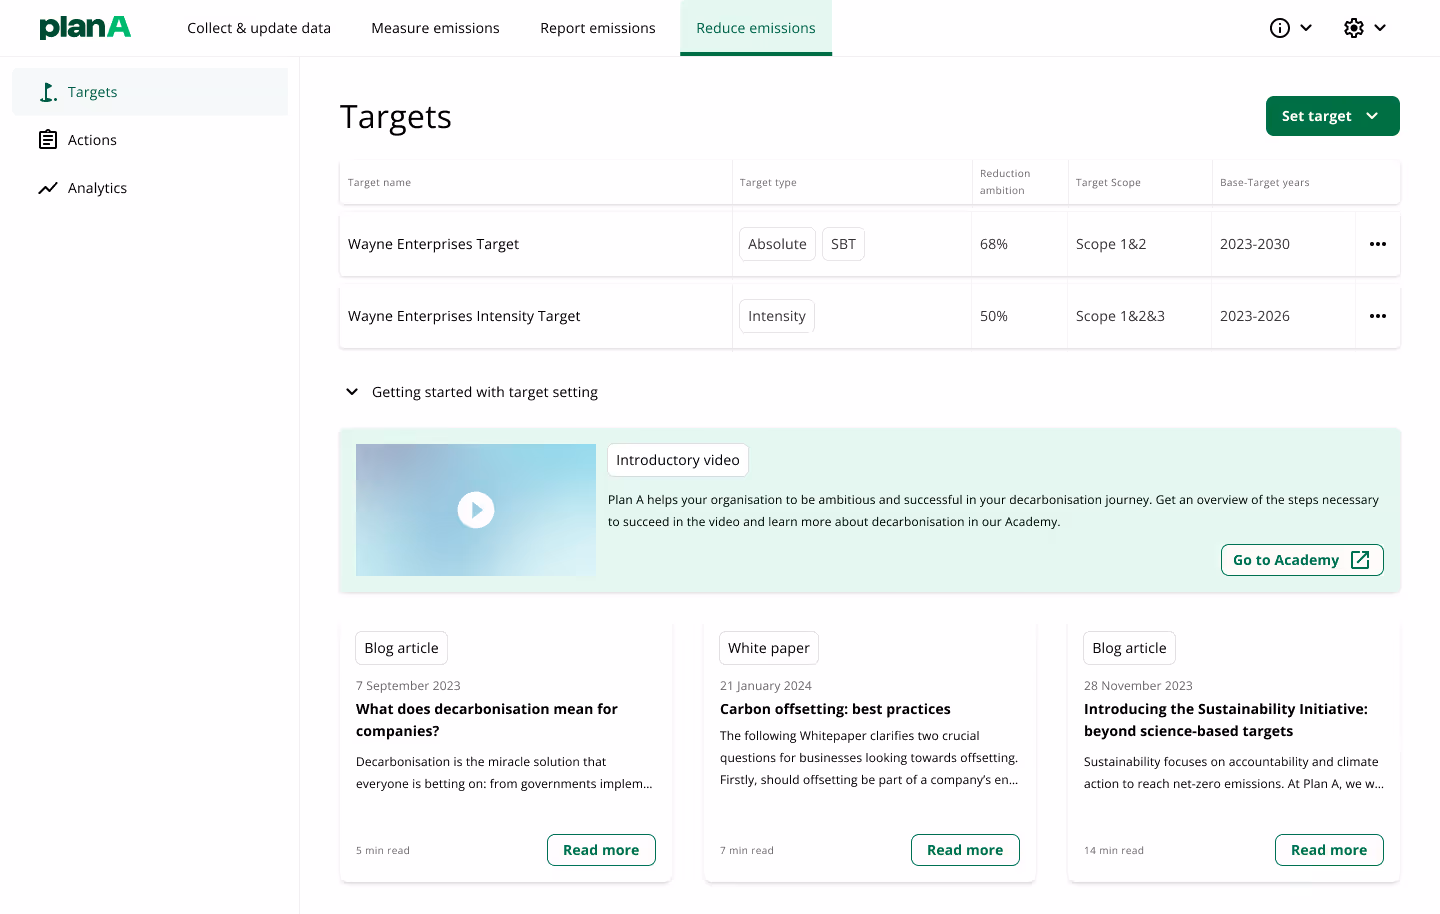Collapse the Getting started with target setting section
Viewport: 1440px width, 914px height.
[x=351, y=391]
